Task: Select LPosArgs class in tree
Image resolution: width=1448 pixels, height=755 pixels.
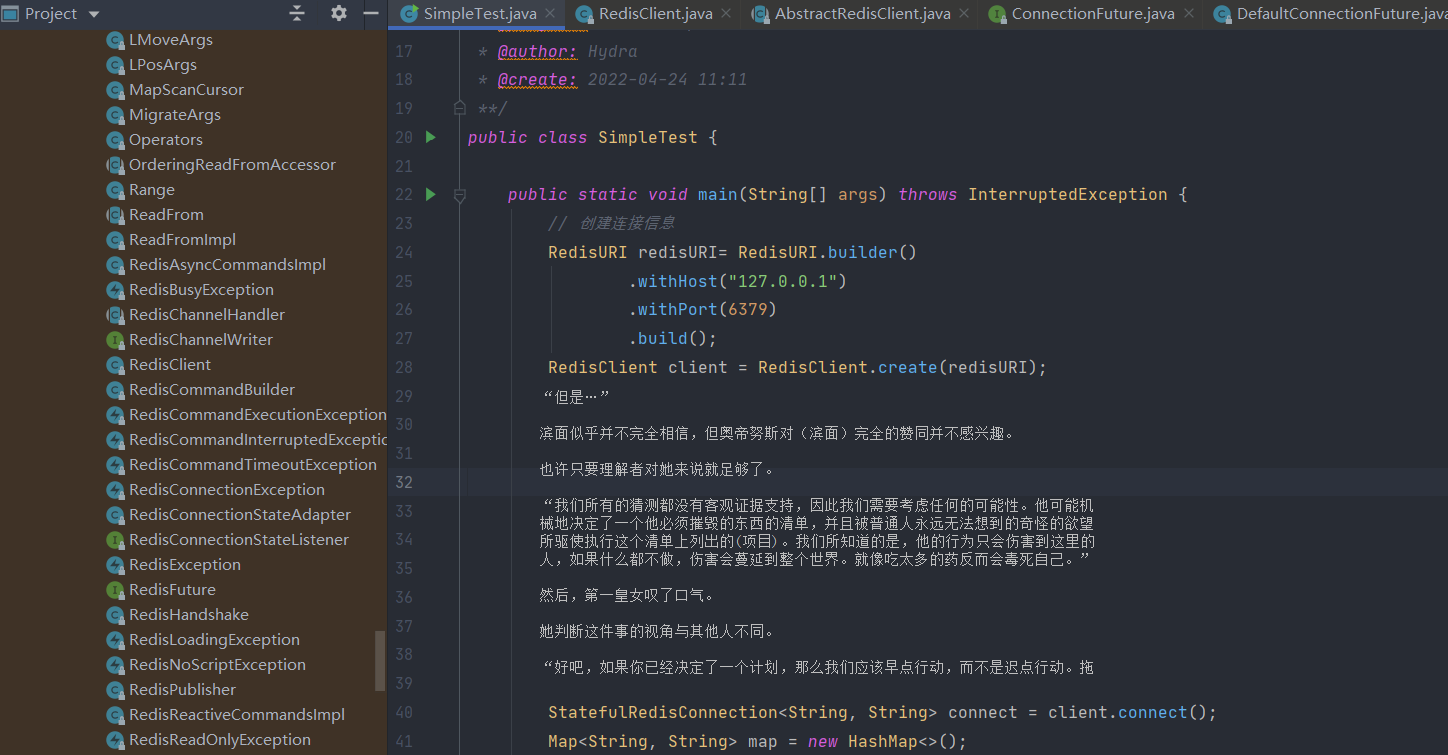Action: (x=163, y=65)
